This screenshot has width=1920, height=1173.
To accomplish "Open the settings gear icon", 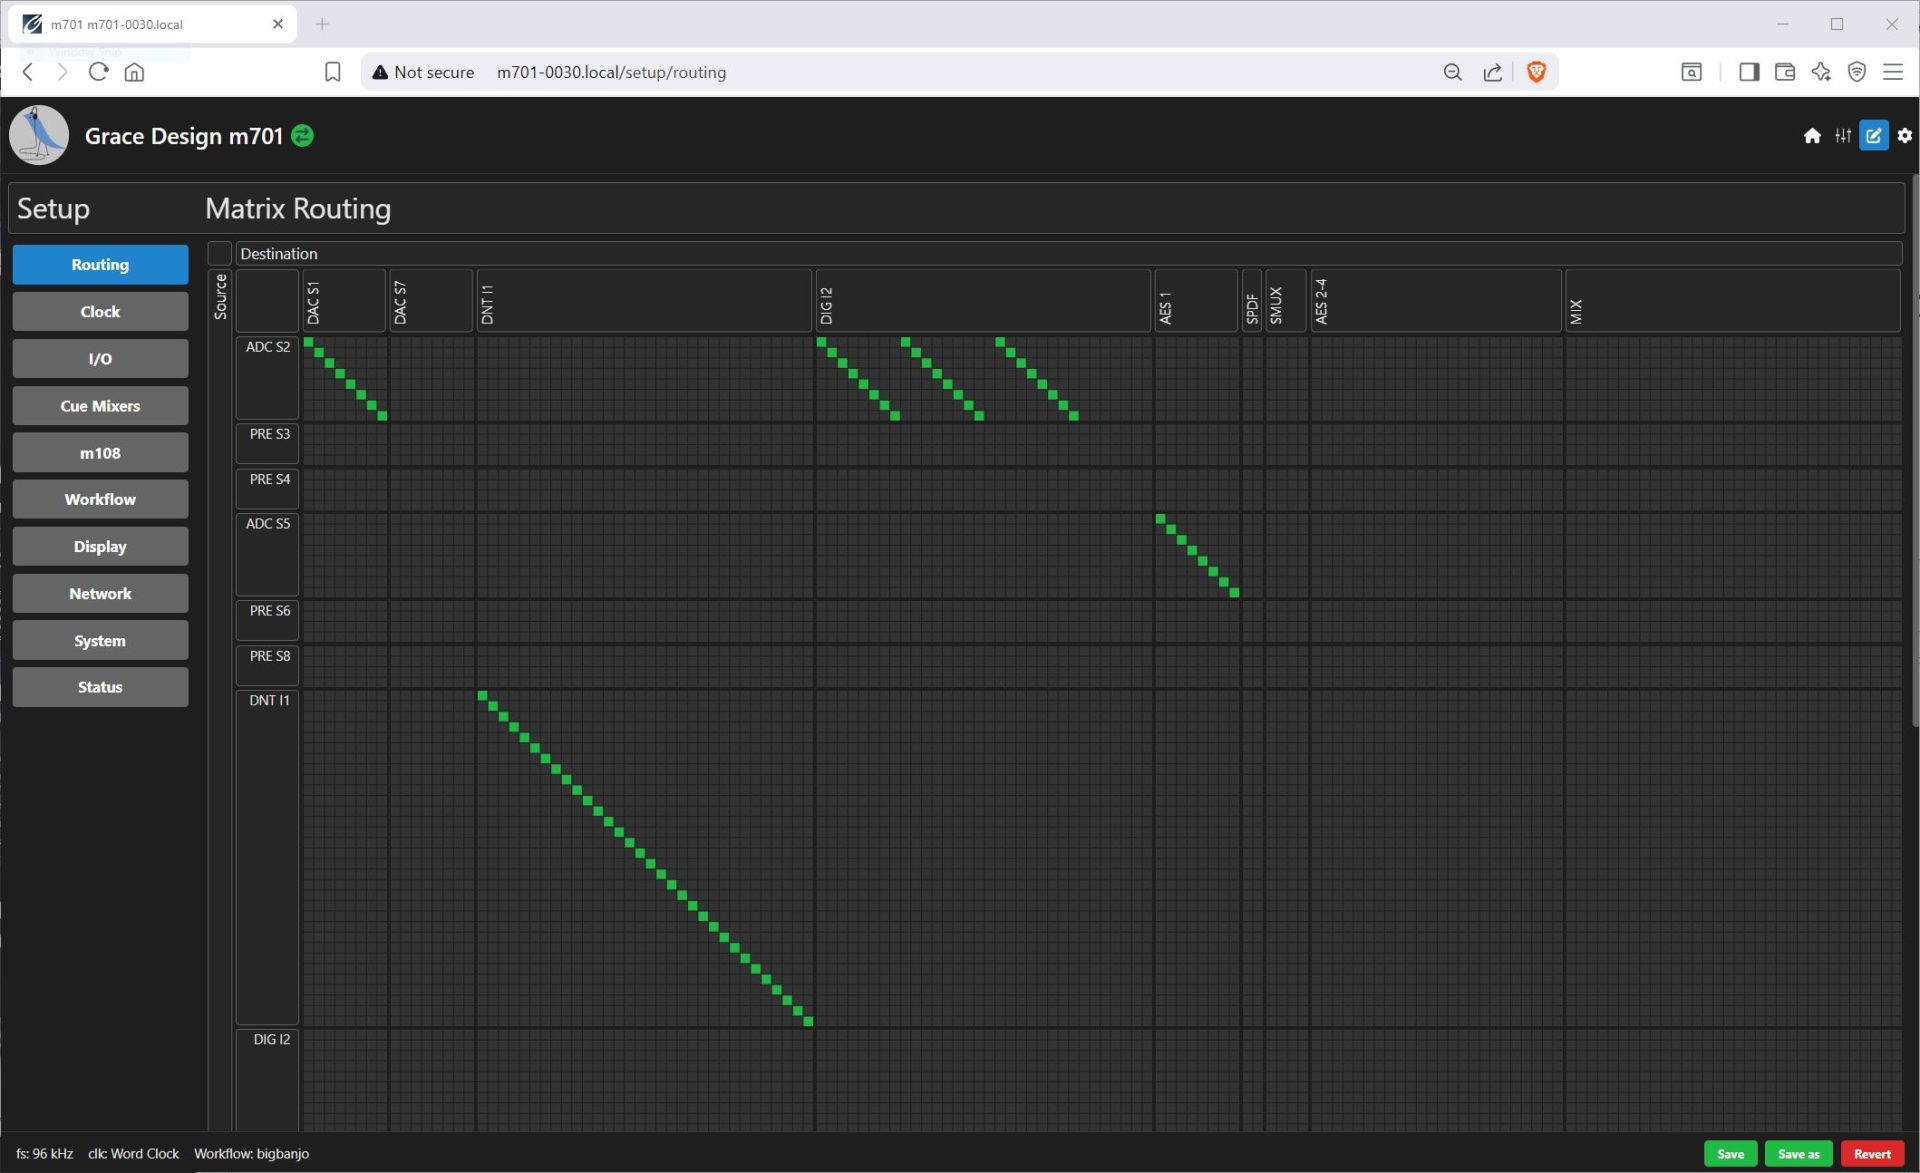I will [1905, 136].
